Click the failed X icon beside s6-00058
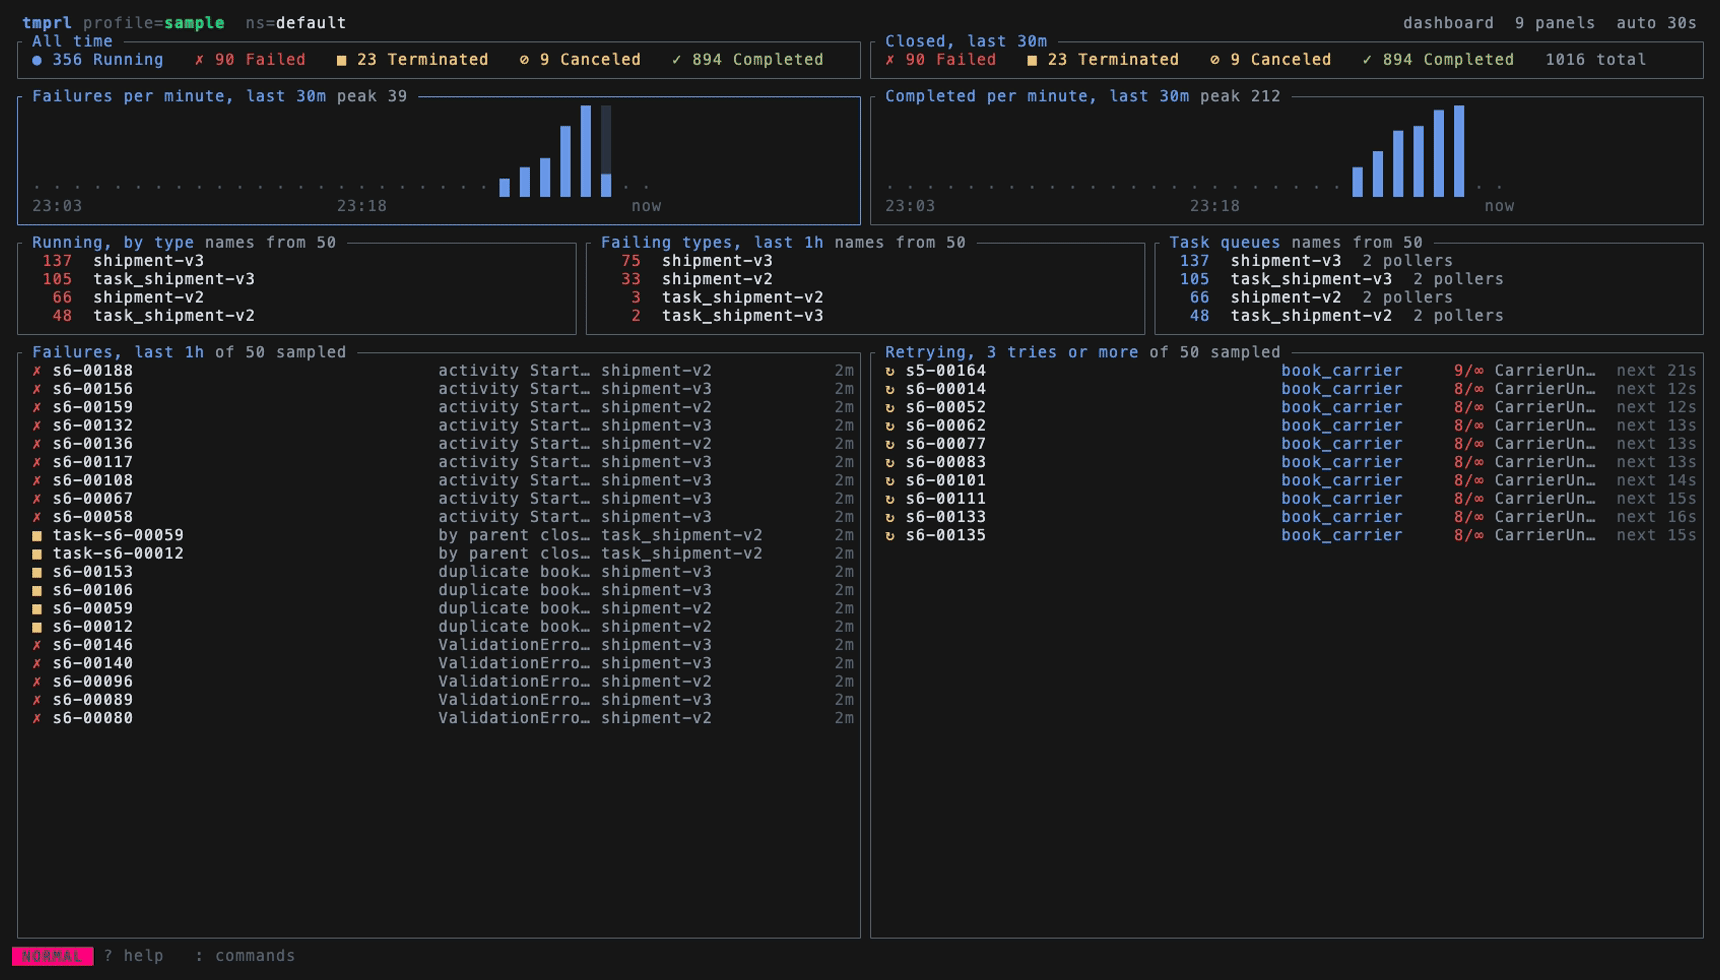 pyautogui.click(x=37, y=517)
